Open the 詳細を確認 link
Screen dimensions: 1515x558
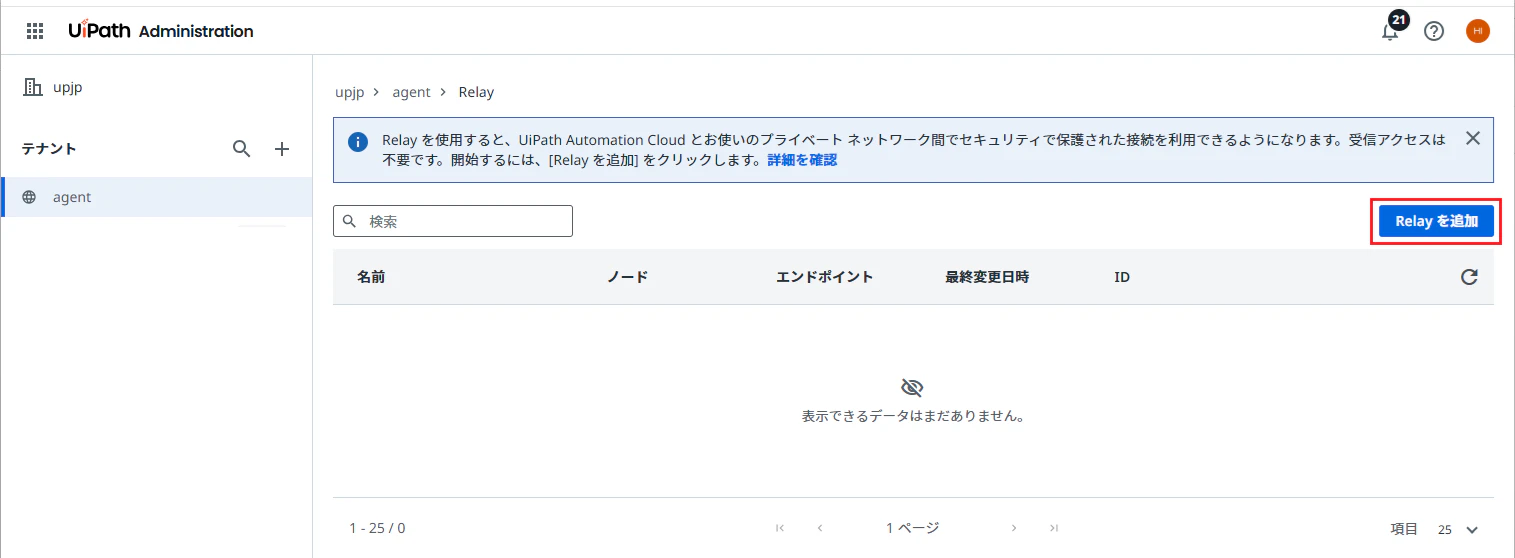(802, 160)
